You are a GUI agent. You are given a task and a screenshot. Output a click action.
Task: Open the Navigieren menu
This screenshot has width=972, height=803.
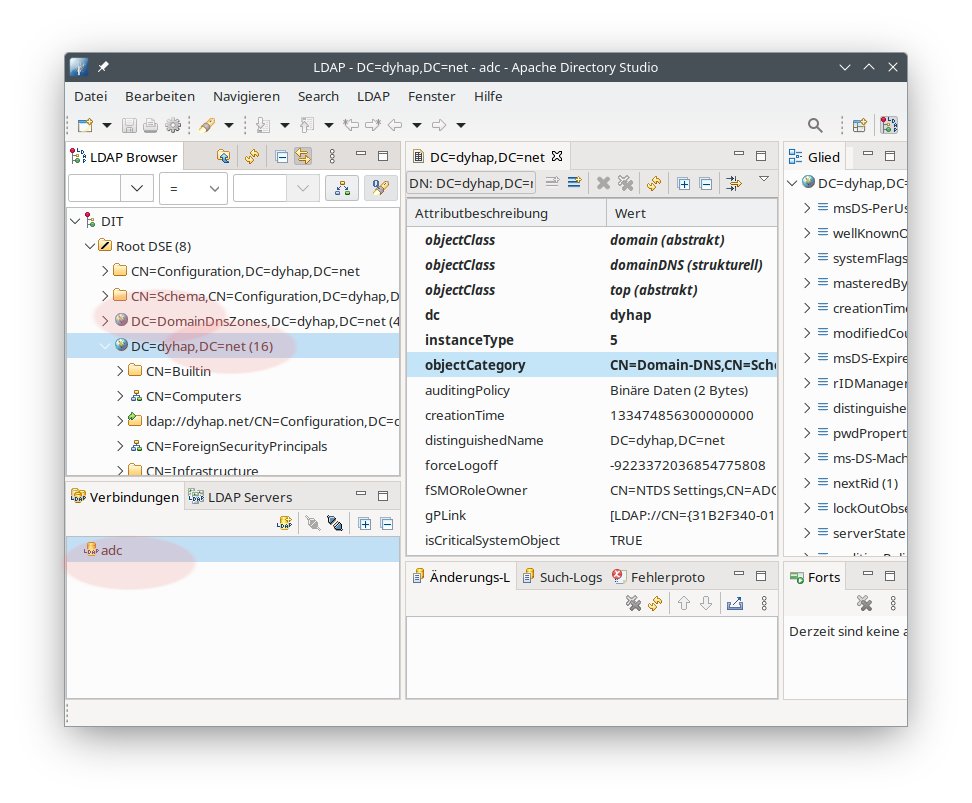click(246, 96)
